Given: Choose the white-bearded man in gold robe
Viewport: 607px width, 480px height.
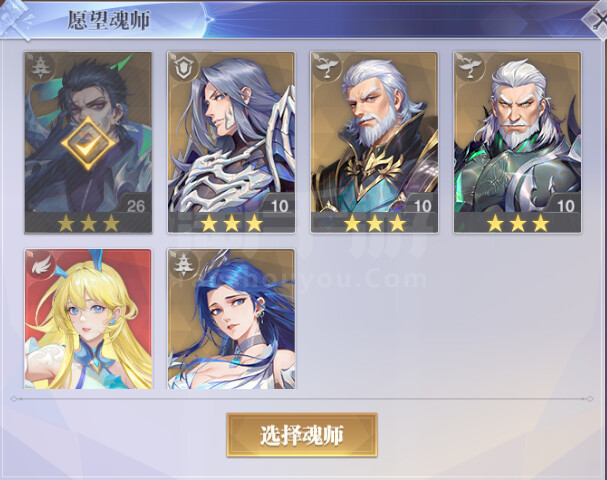Looking at the screenshot, I should coord(374,143).
